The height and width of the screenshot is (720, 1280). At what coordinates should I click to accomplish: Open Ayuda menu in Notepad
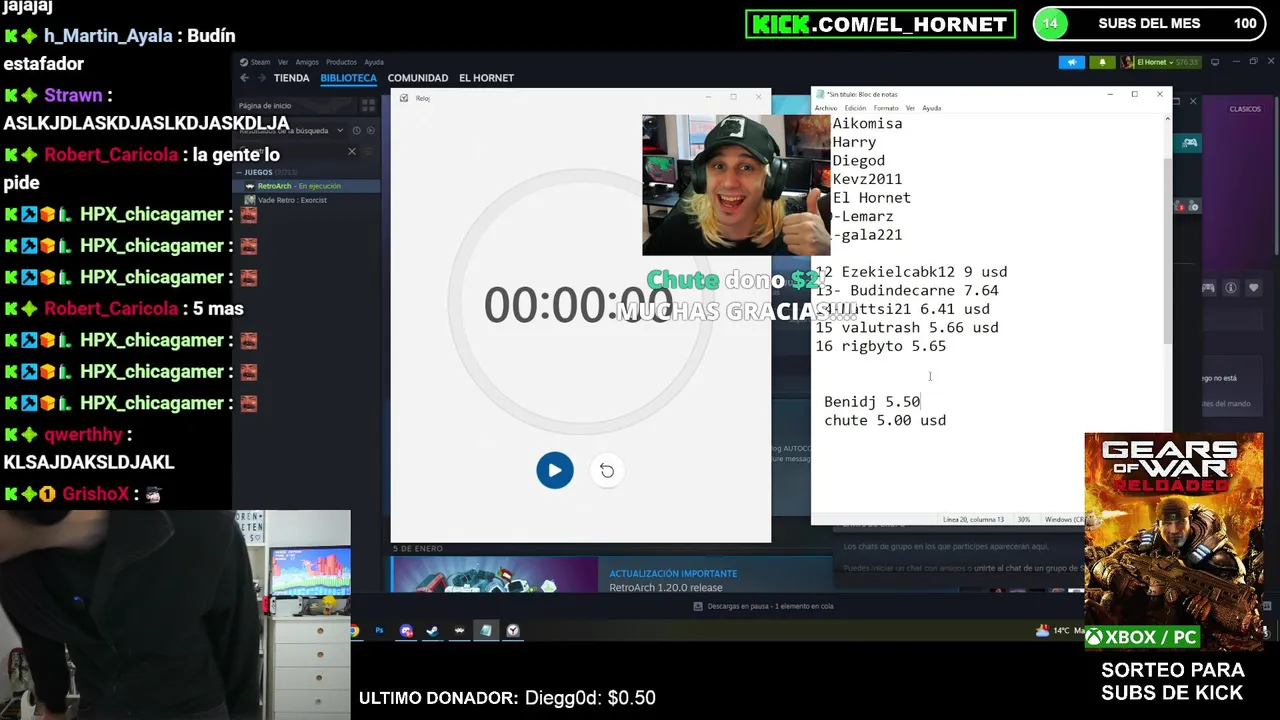pos(931,108)
